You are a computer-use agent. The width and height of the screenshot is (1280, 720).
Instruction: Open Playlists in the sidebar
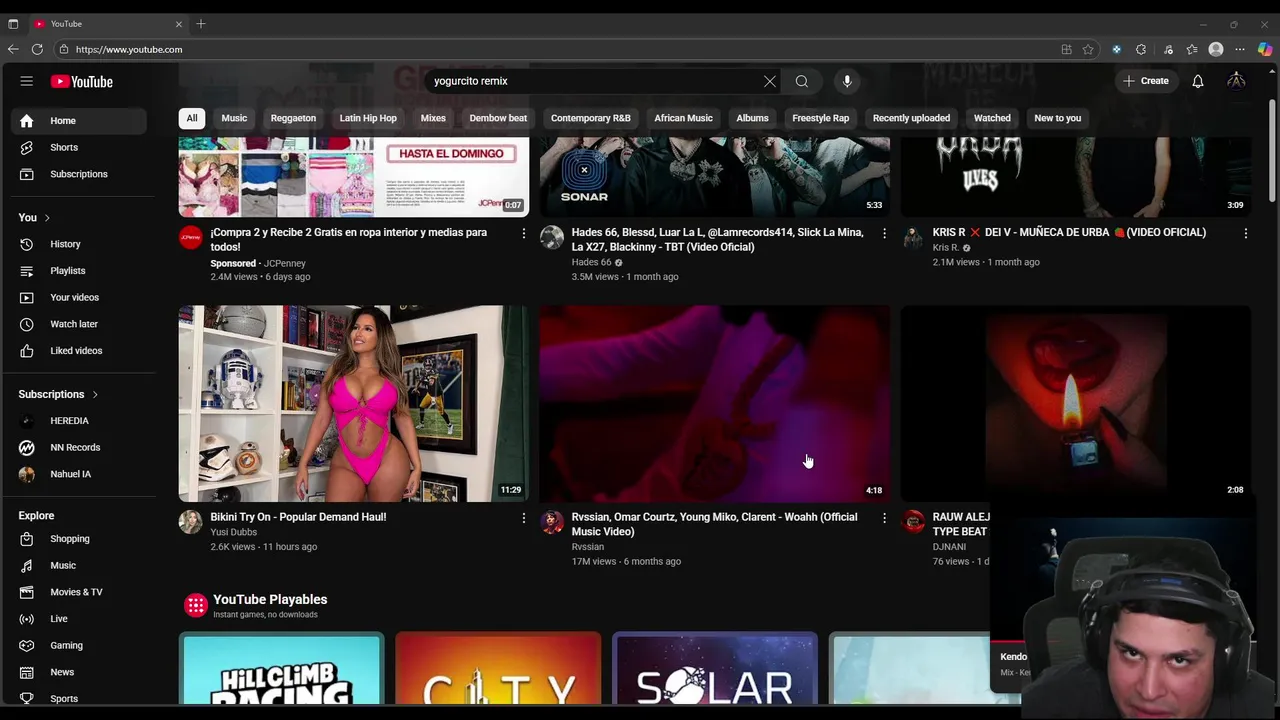[x=79, y=271]
